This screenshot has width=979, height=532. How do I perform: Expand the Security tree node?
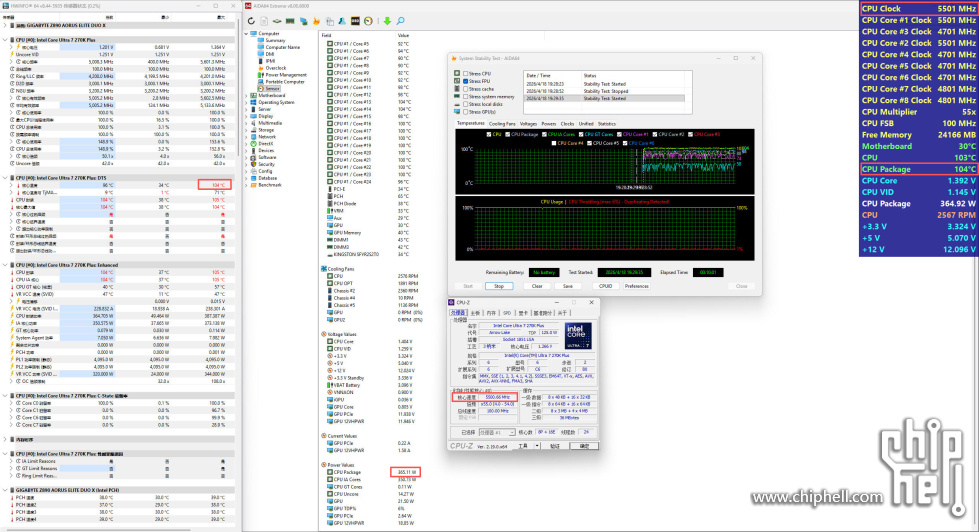click(x=246, y=164)
